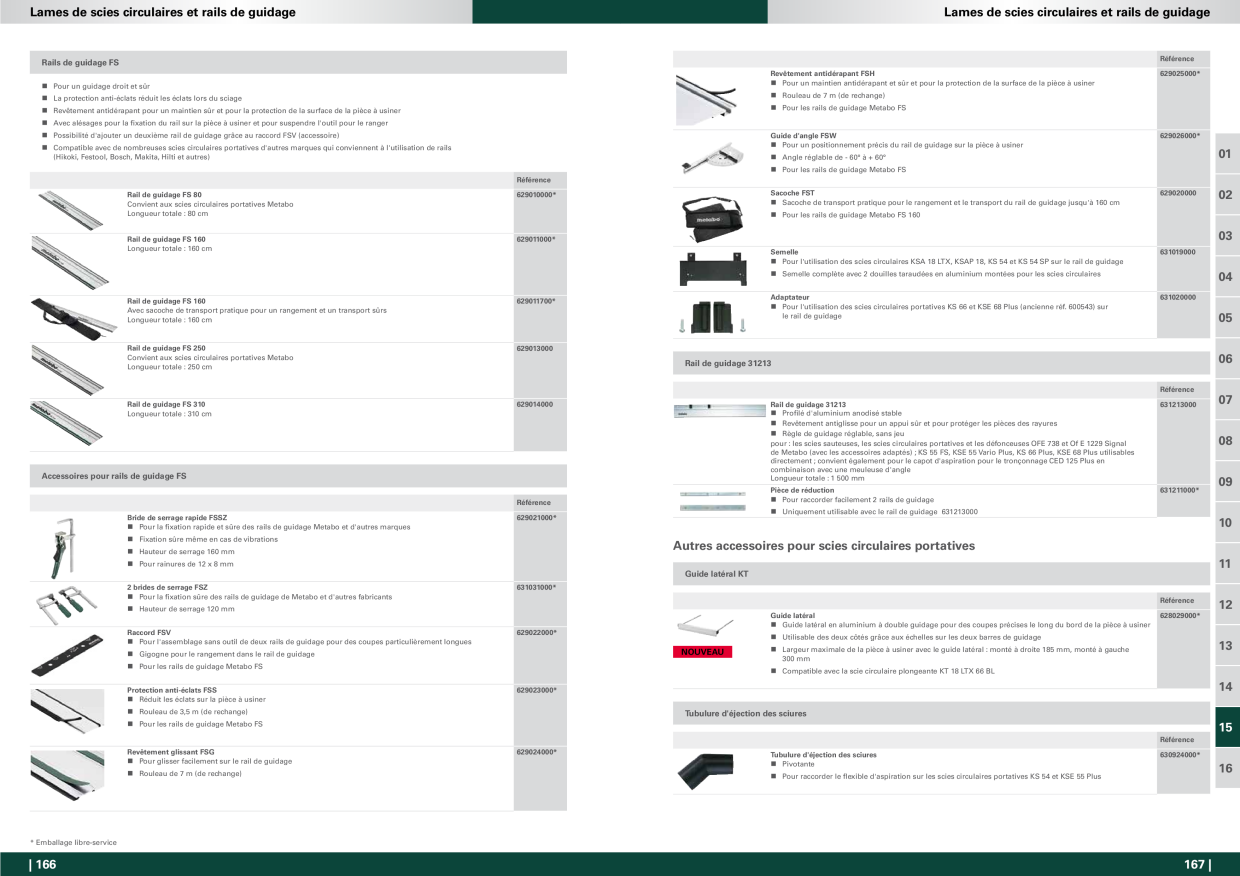The height and width of the screenshot is (876, 1240).
Task: Select chapter tab 07
Action: (x=1227, y=400)
